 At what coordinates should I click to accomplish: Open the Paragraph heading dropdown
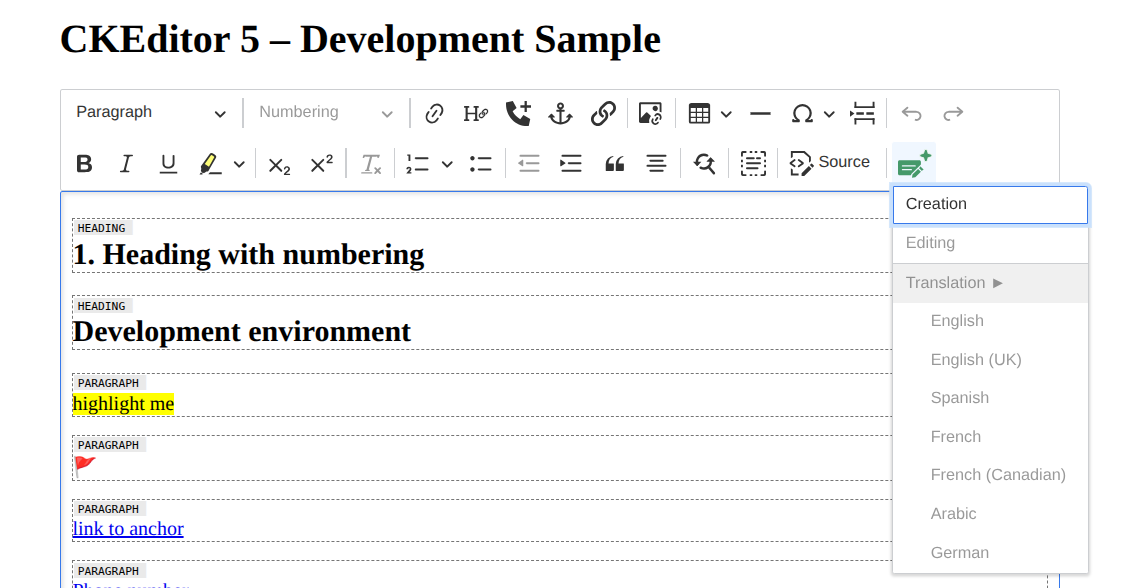[151, 113]
